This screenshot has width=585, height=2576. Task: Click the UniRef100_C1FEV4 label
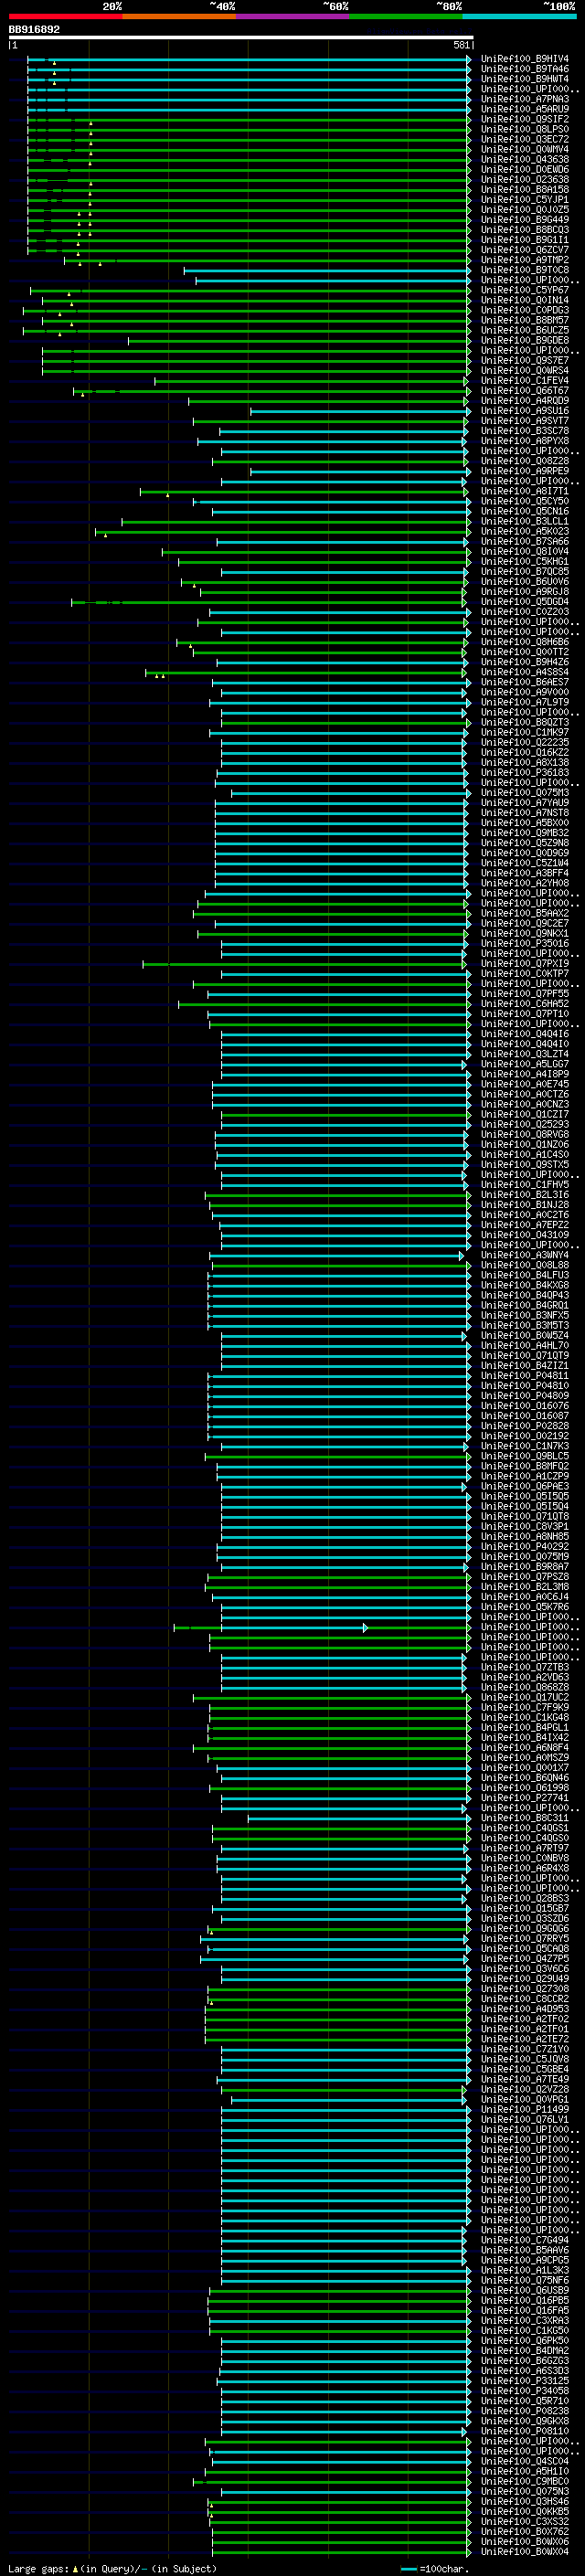coord(524,381)
